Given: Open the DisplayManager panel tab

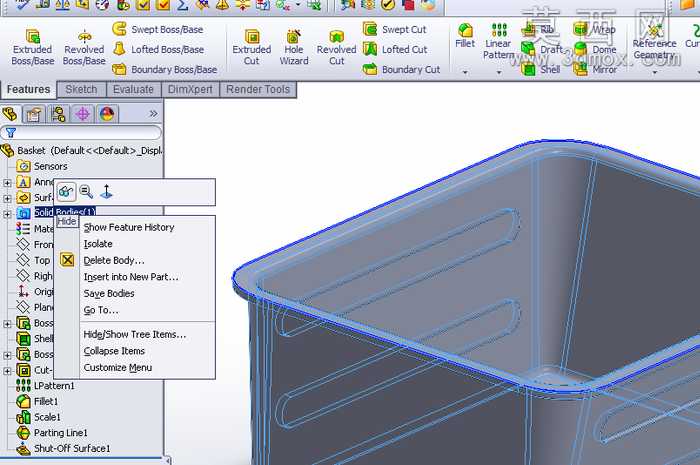Looking at the screenshot, I should click(x=107, y=115).
